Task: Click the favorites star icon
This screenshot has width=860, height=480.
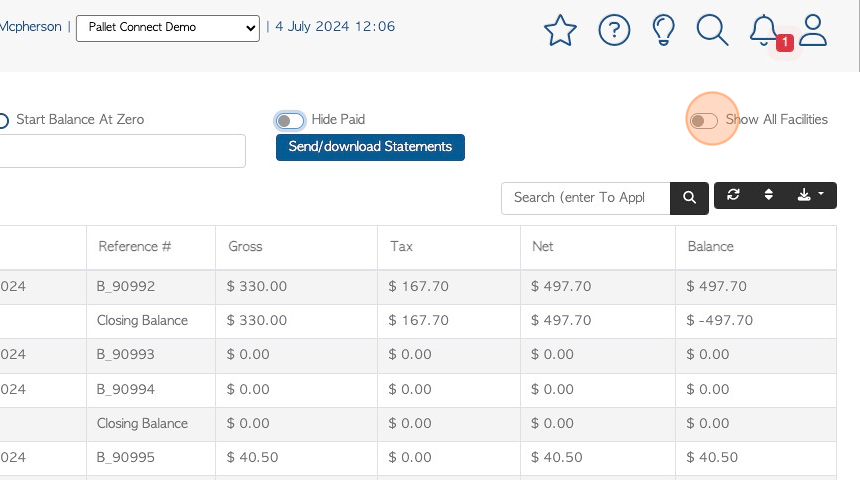Action: tap(560, 30)
